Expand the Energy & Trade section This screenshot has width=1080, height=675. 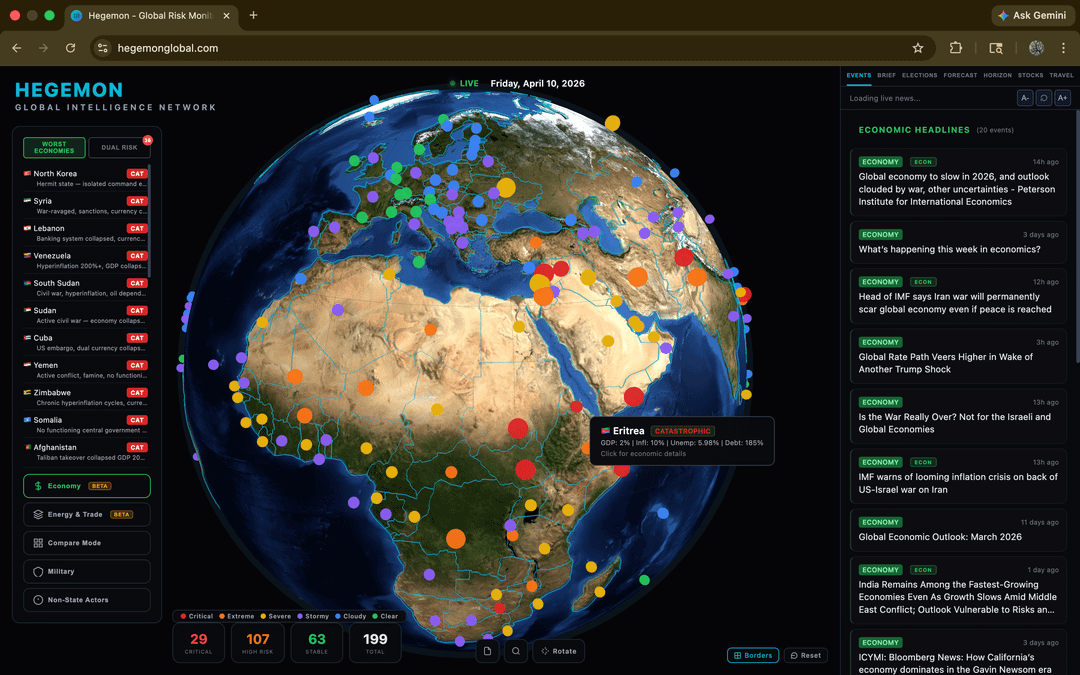coord(86,514)
